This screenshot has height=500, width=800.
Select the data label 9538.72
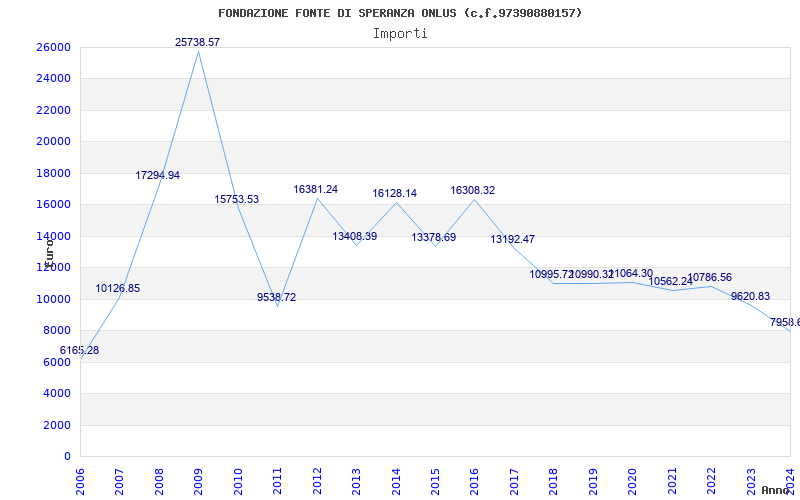277,297
